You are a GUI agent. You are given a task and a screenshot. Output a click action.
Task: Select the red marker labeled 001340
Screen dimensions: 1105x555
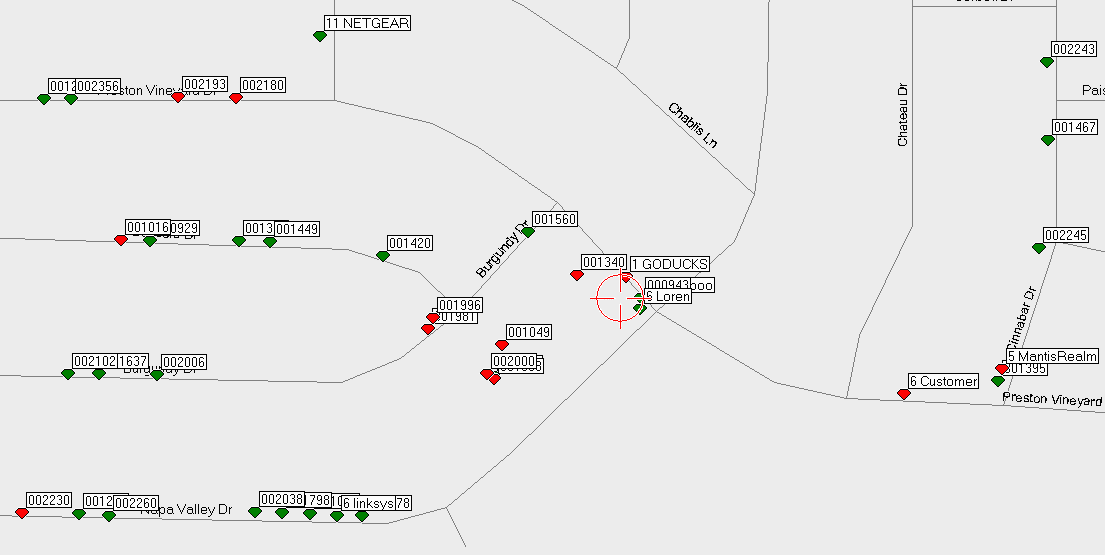pyautogui.click(x=576, y=275)
